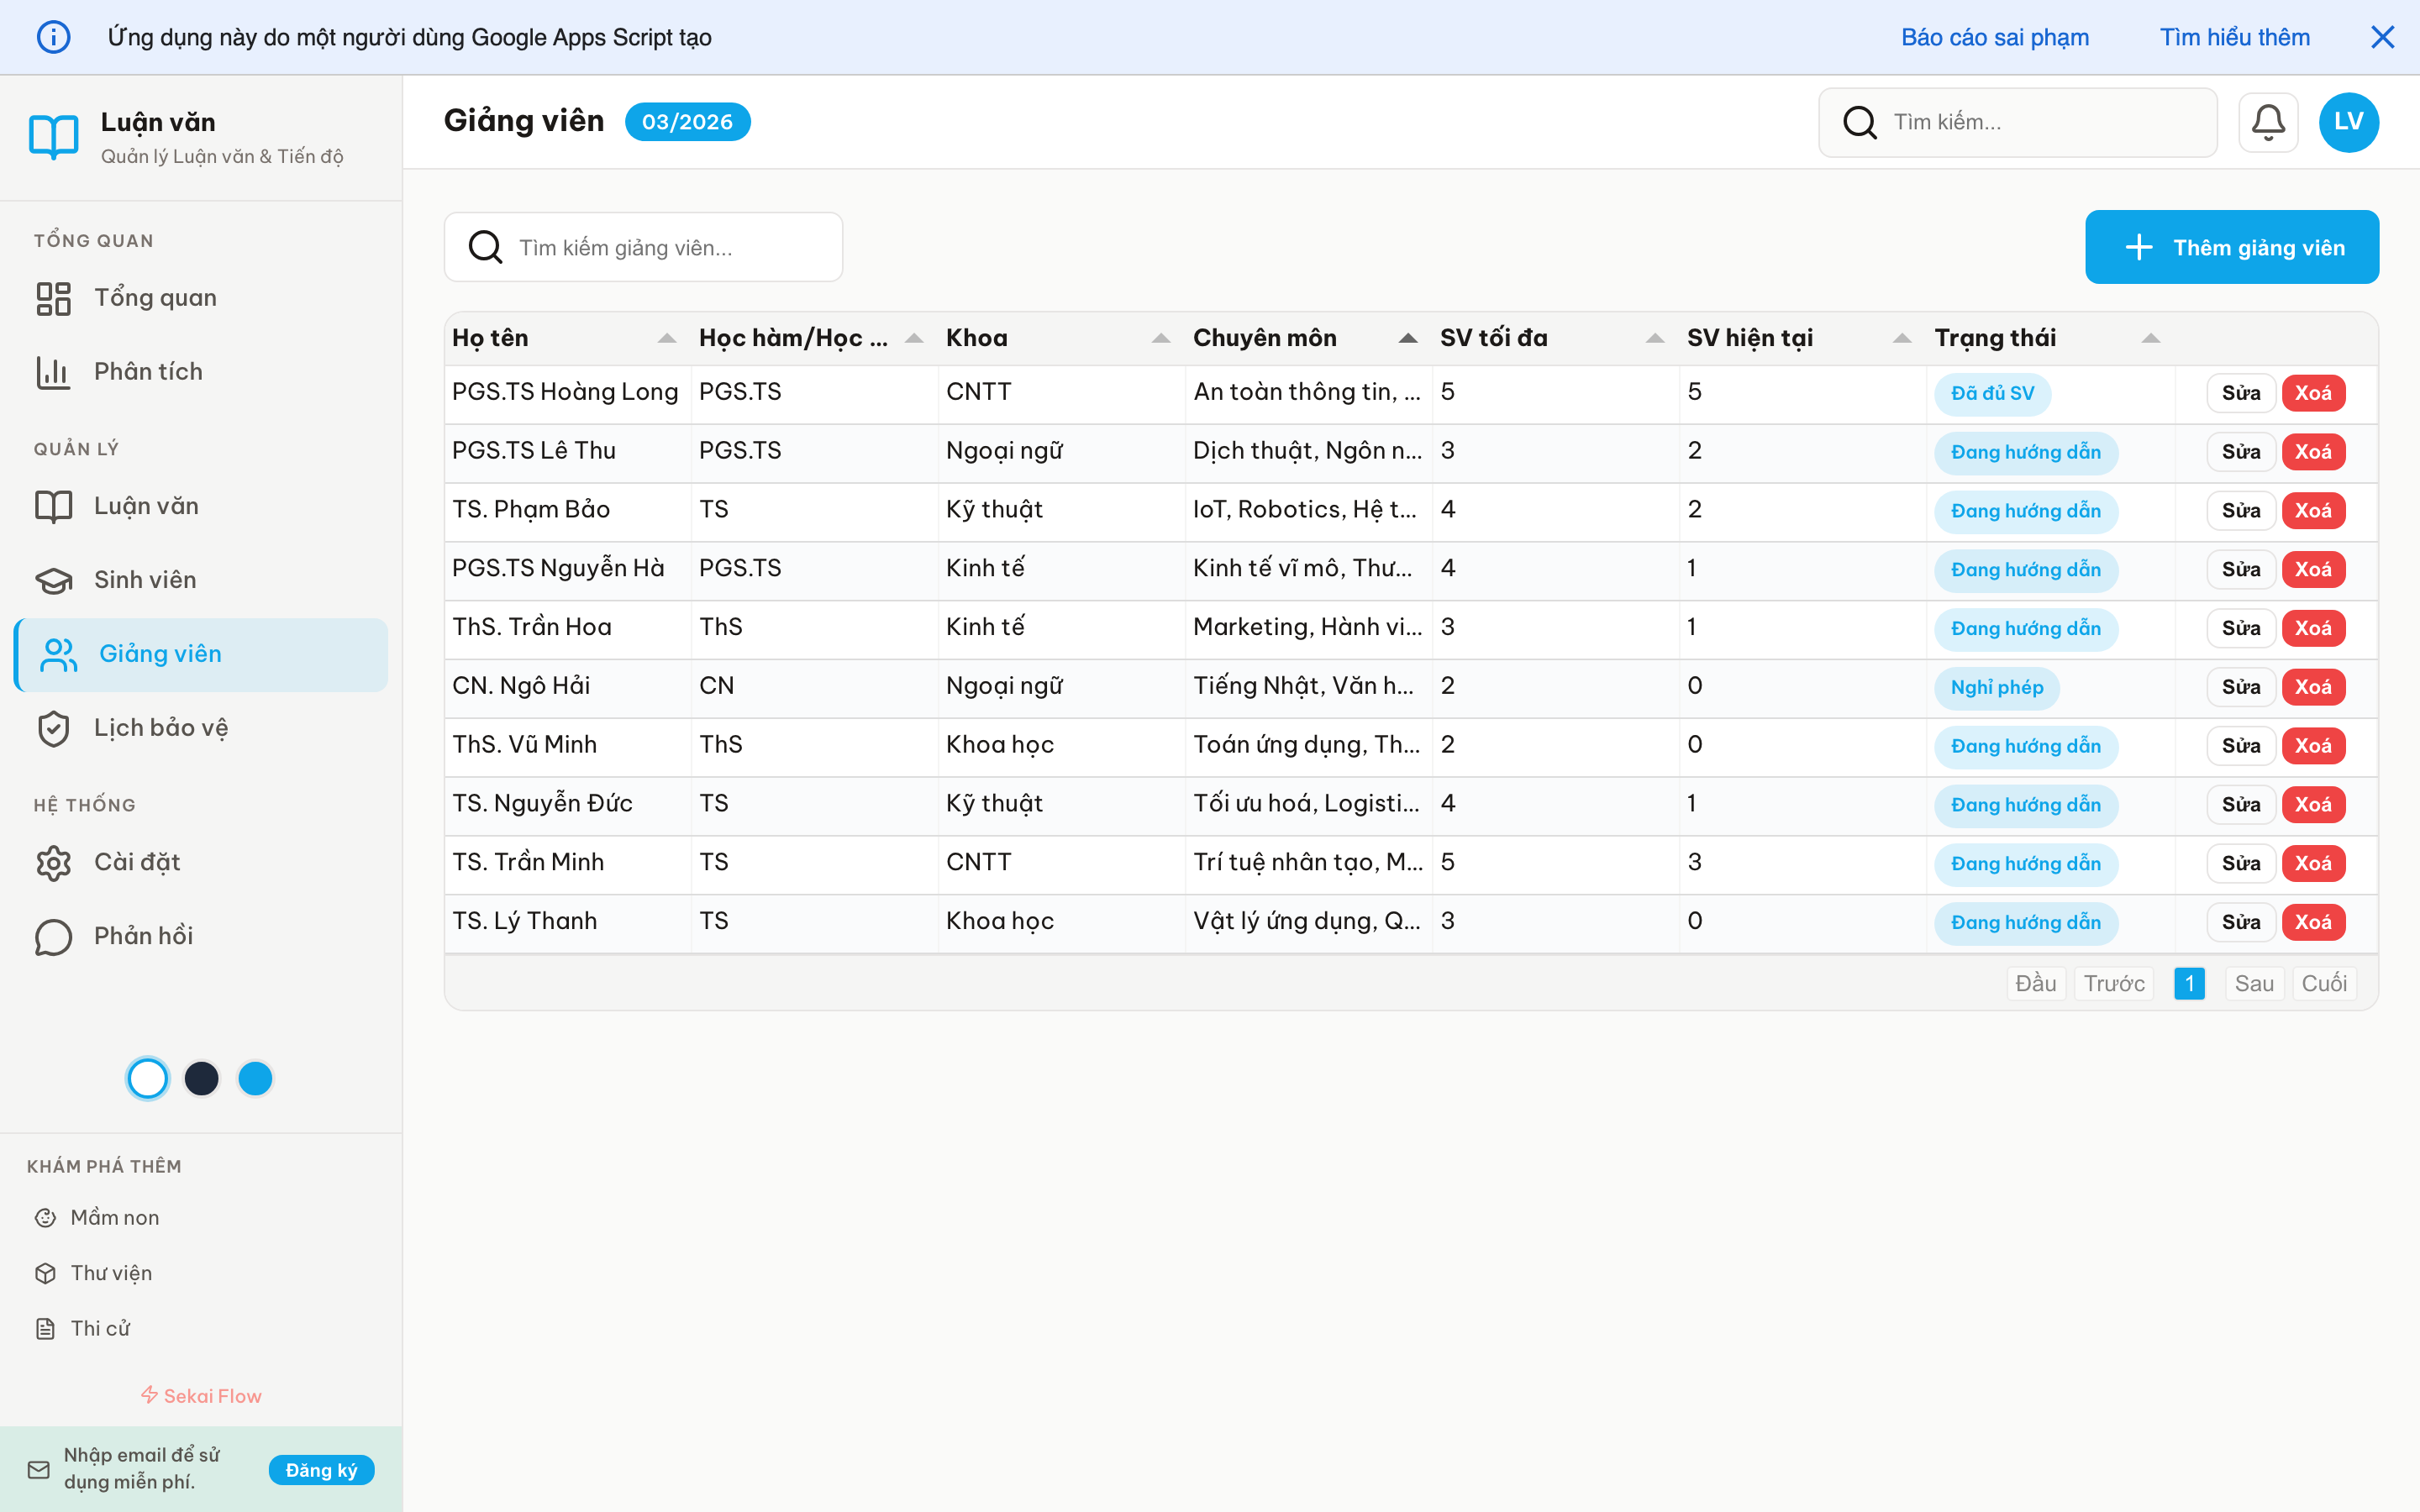Click the Thêm giảng viên button

pyautogui.click(x=2231, y=247)
